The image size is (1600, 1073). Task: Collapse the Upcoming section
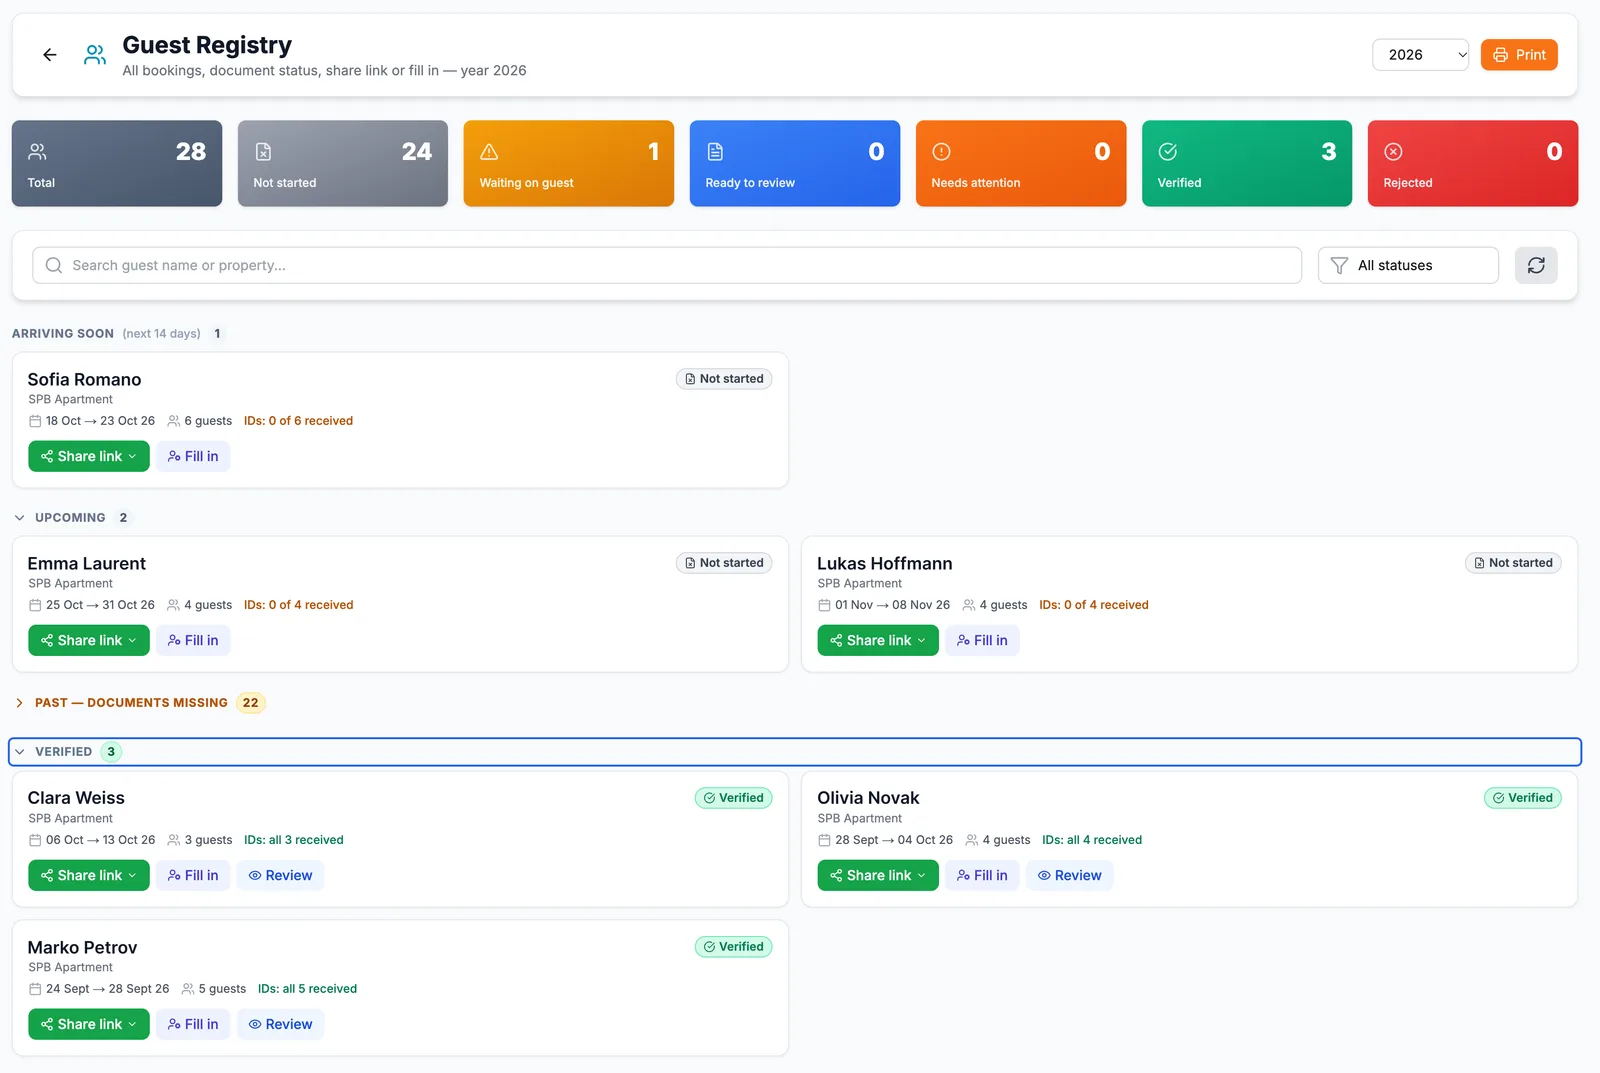19,518
